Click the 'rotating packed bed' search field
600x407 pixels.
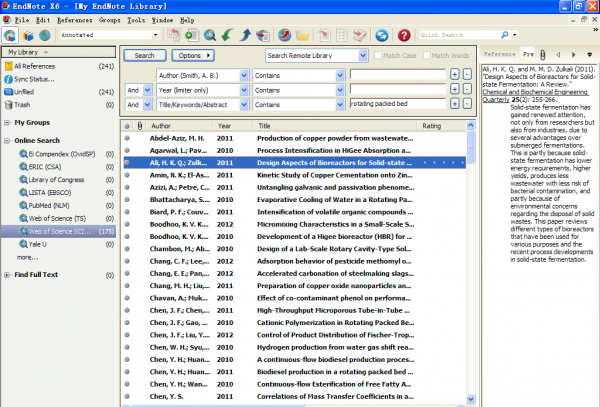click(x=398, y=104)
